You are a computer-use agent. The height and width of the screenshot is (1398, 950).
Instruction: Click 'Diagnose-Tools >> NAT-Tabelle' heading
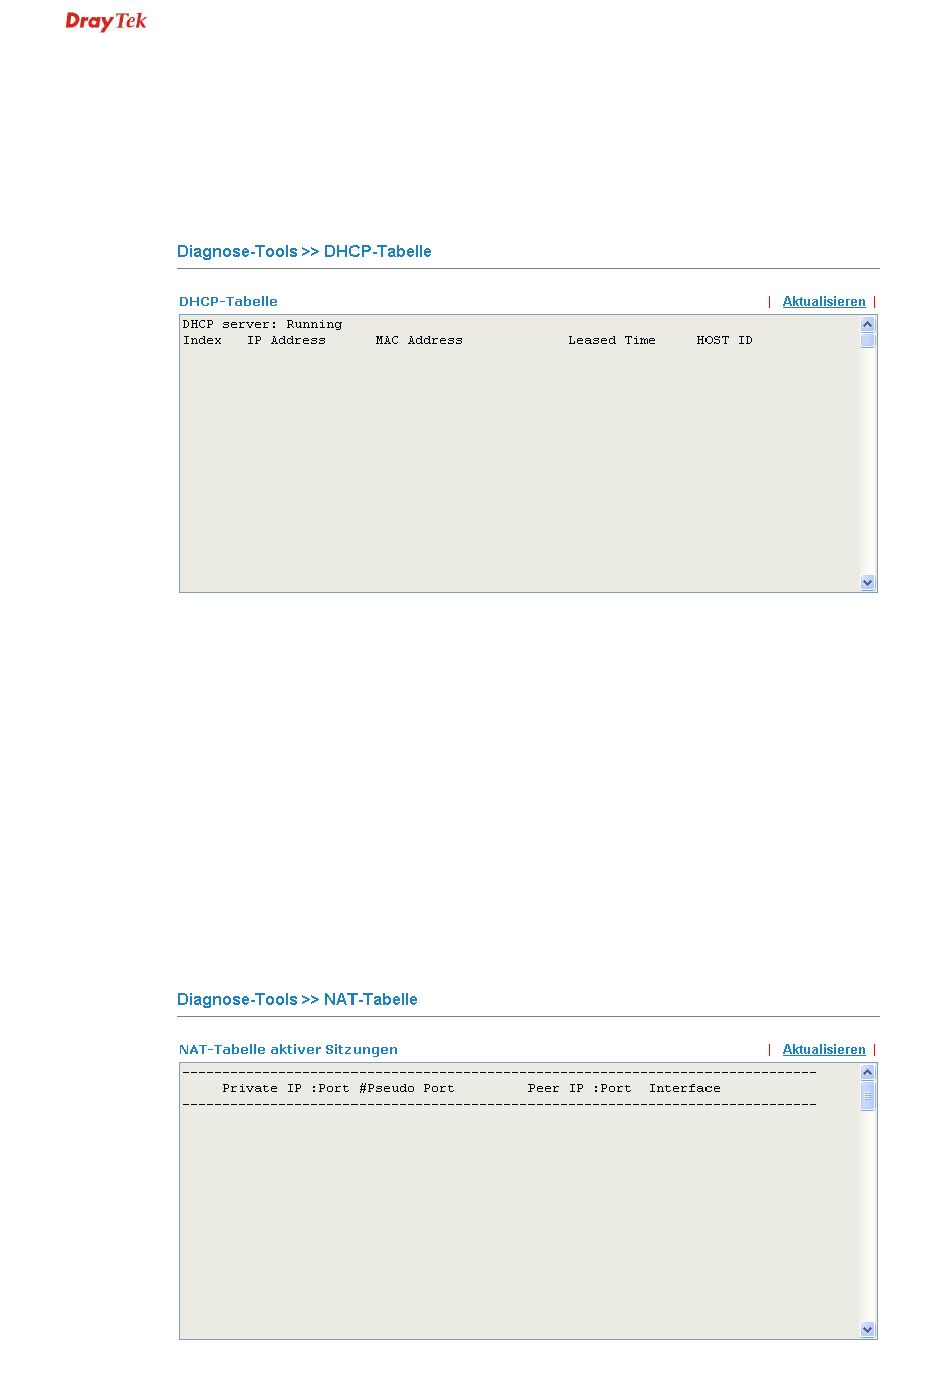[297, 999]
